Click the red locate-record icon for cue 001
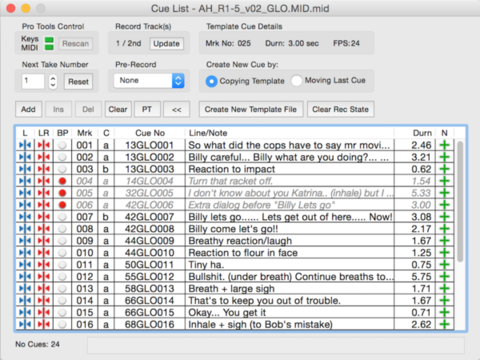 [x=44, y=145]
